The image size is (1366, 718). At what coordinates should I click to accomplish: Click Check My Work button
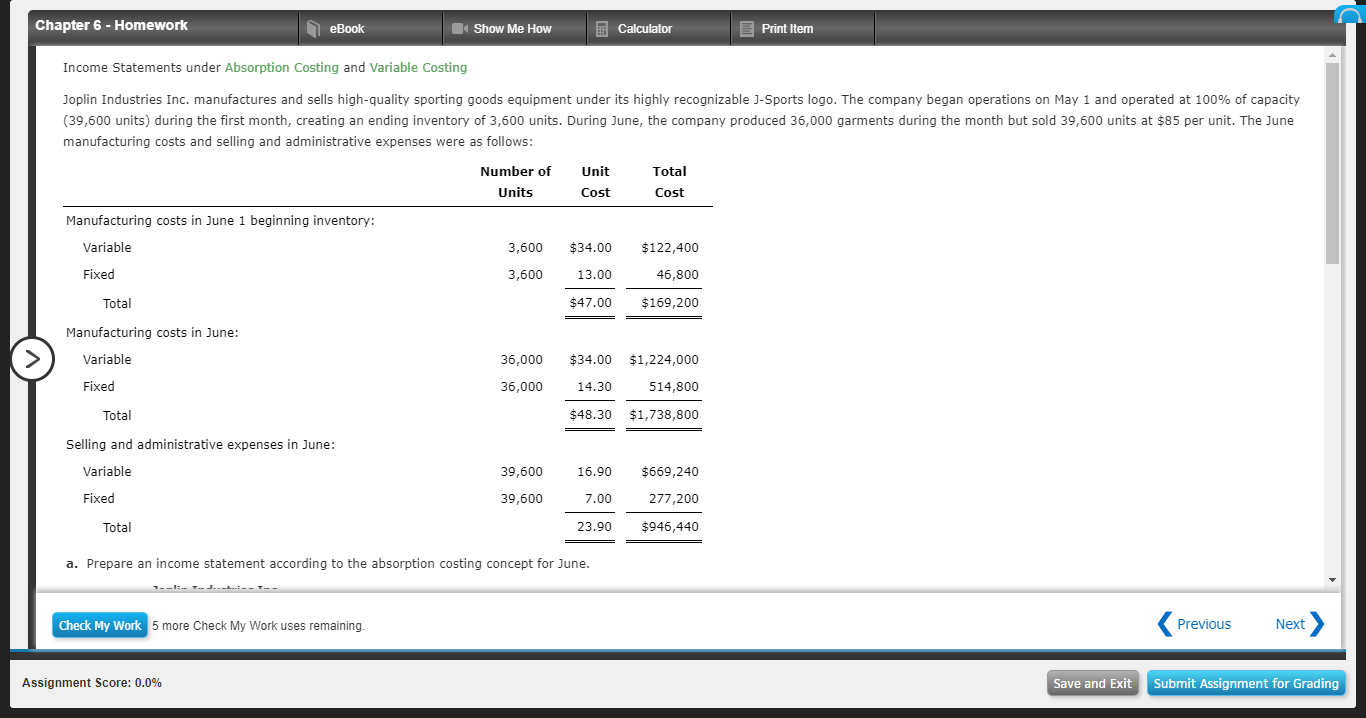(100, 625)
